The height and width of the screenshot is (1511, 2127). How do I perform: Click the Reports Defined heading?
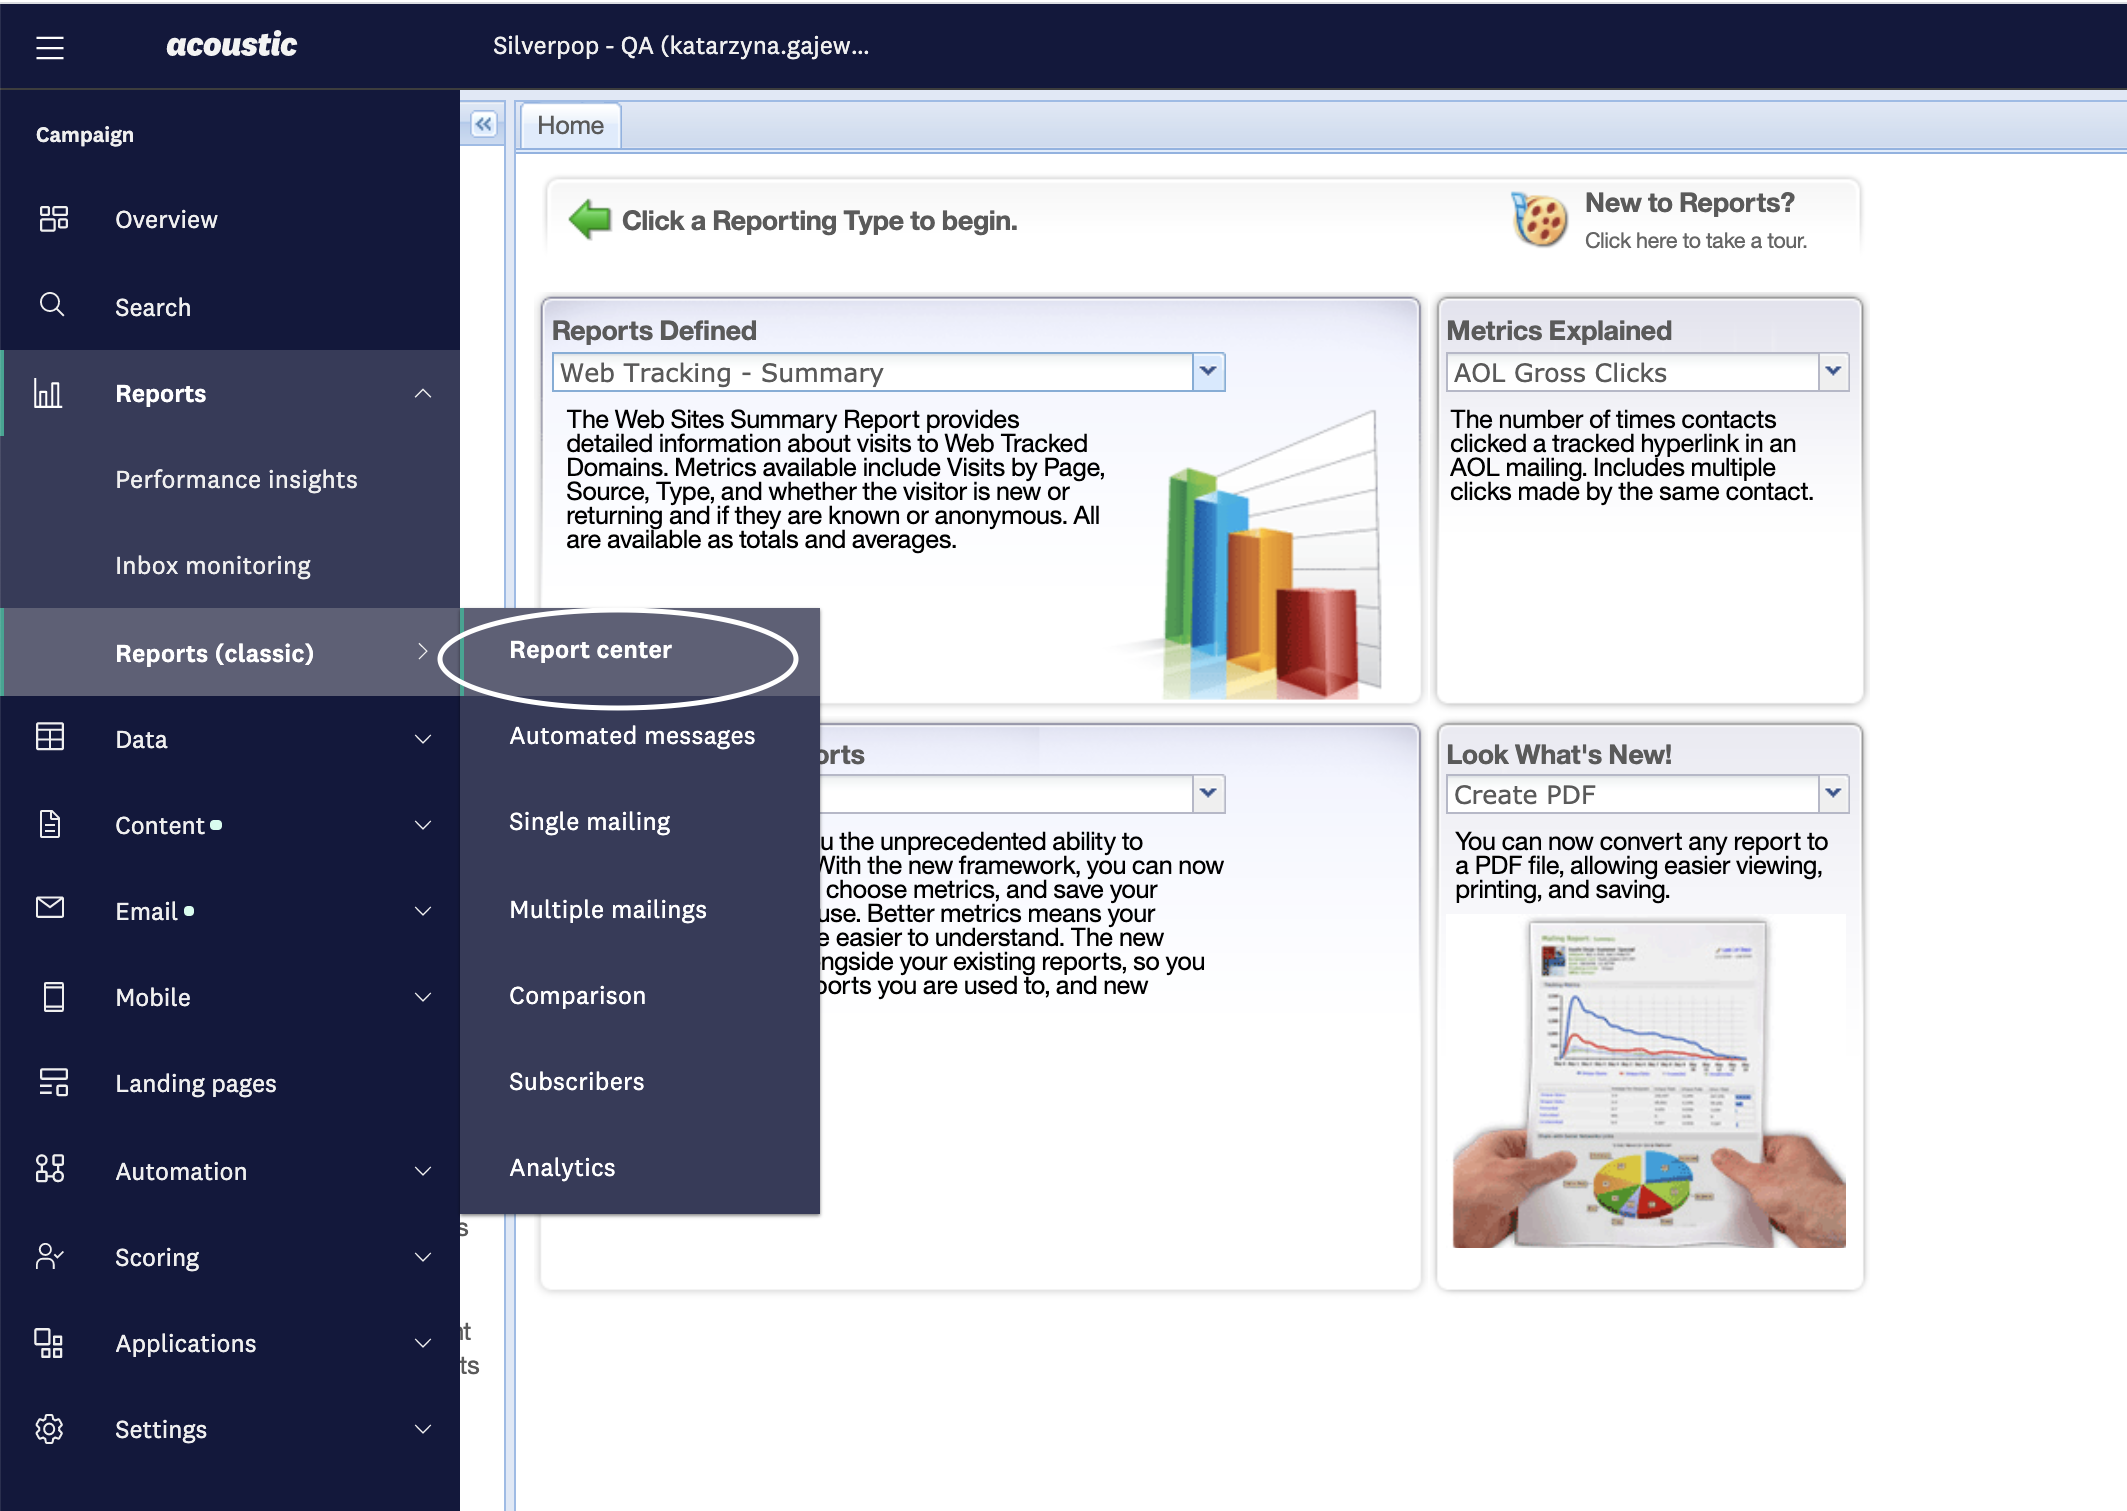click(x=654, y=330)
